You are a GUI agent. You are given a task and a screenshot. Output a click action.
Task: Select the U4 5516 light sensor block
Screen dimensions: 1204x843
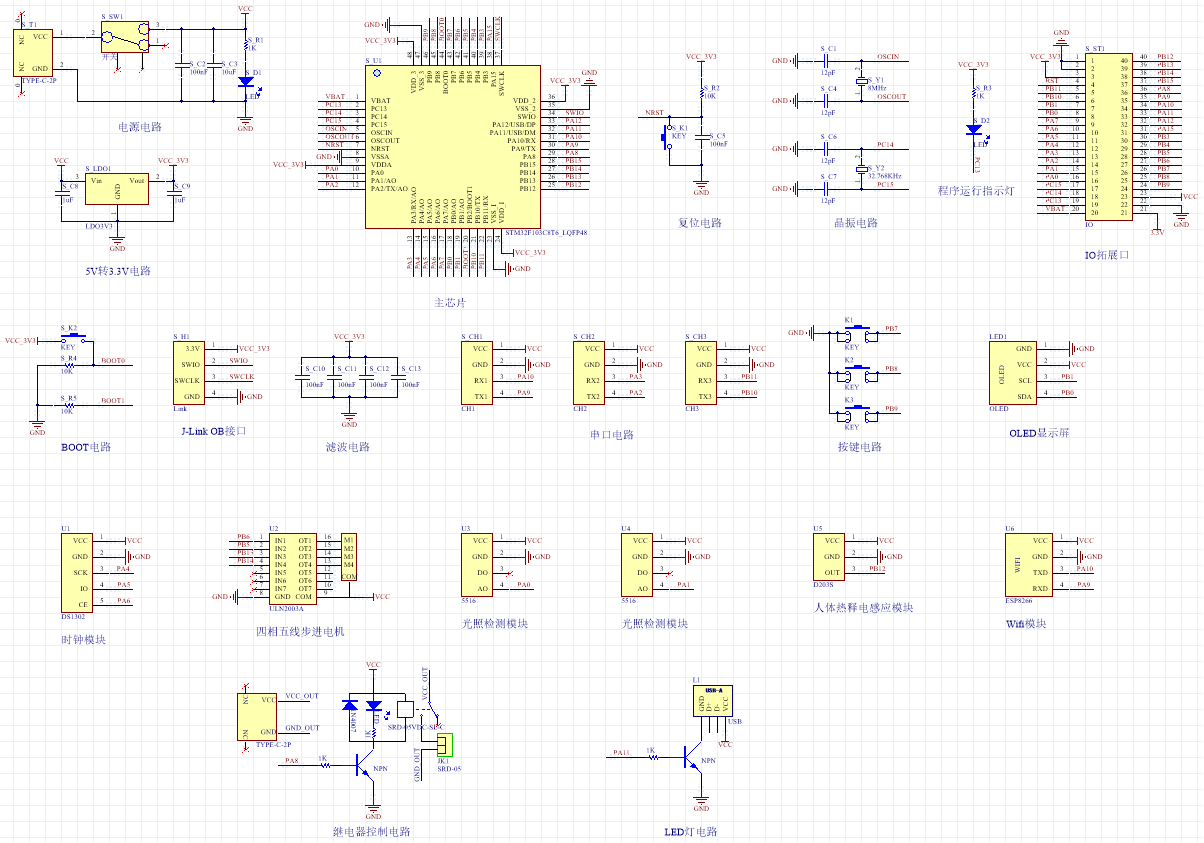[x=639, y=564]
